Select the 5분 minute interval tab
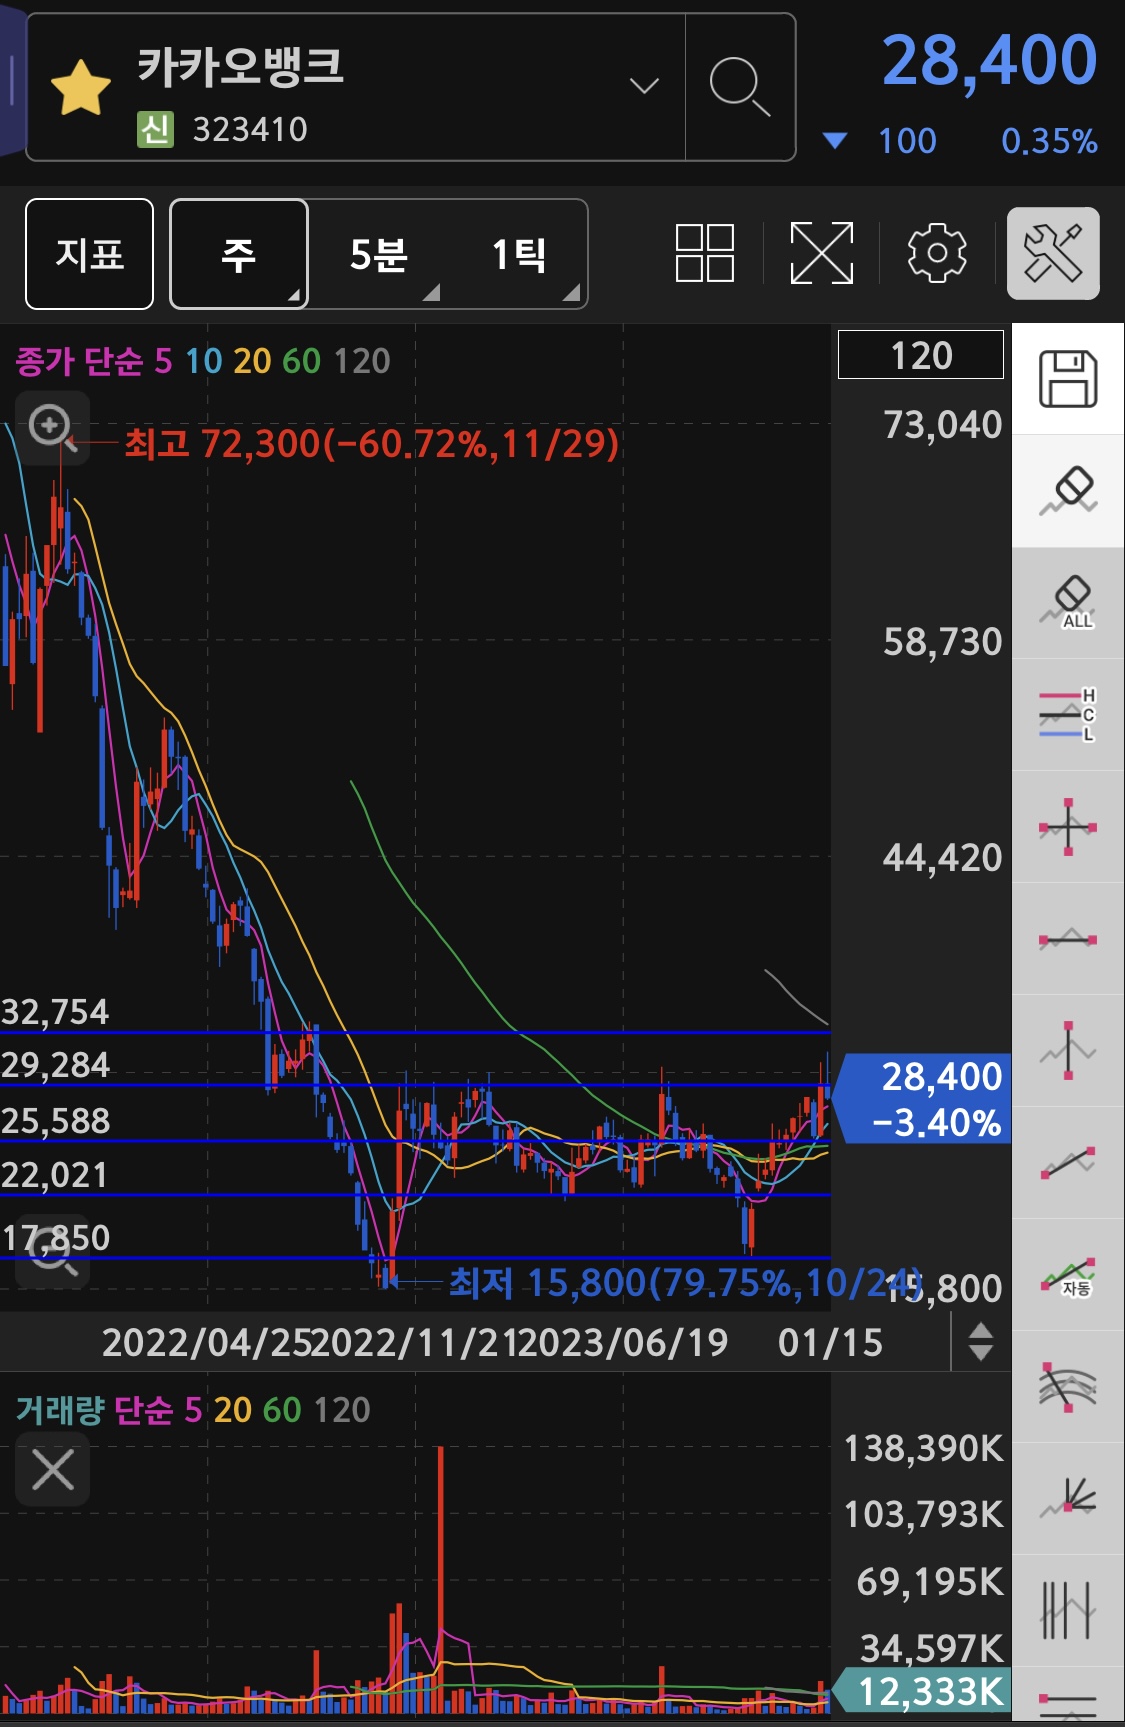This screenshot has width=1125, height=1727. coord(379,254)
